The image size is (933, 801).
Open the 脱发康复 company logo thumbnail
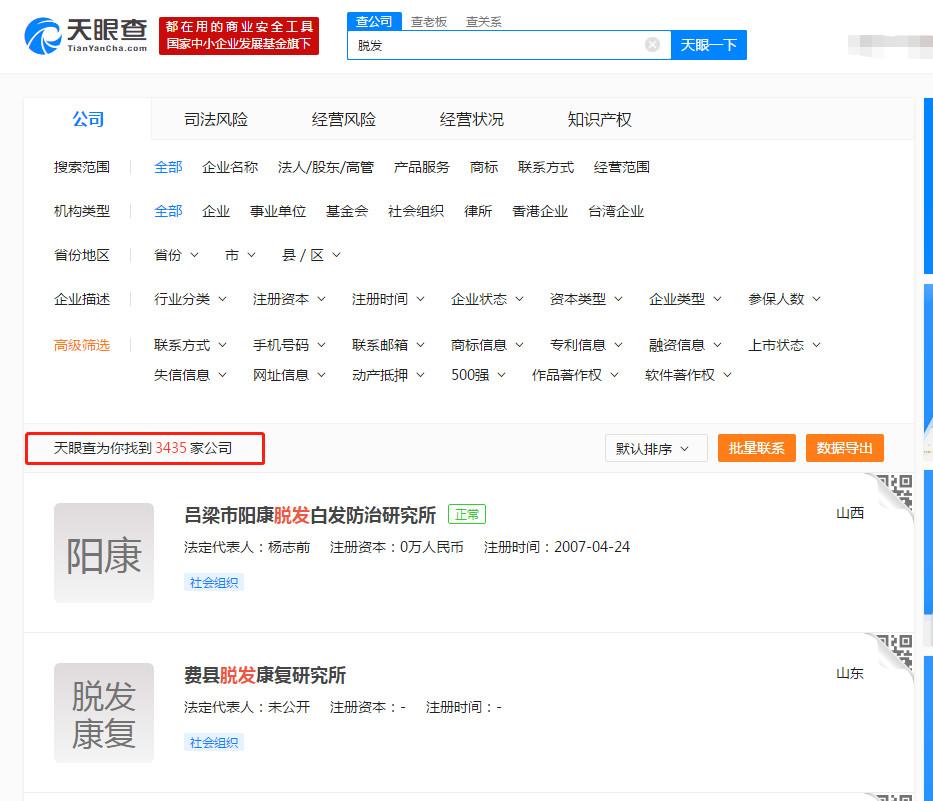[104, 713]
